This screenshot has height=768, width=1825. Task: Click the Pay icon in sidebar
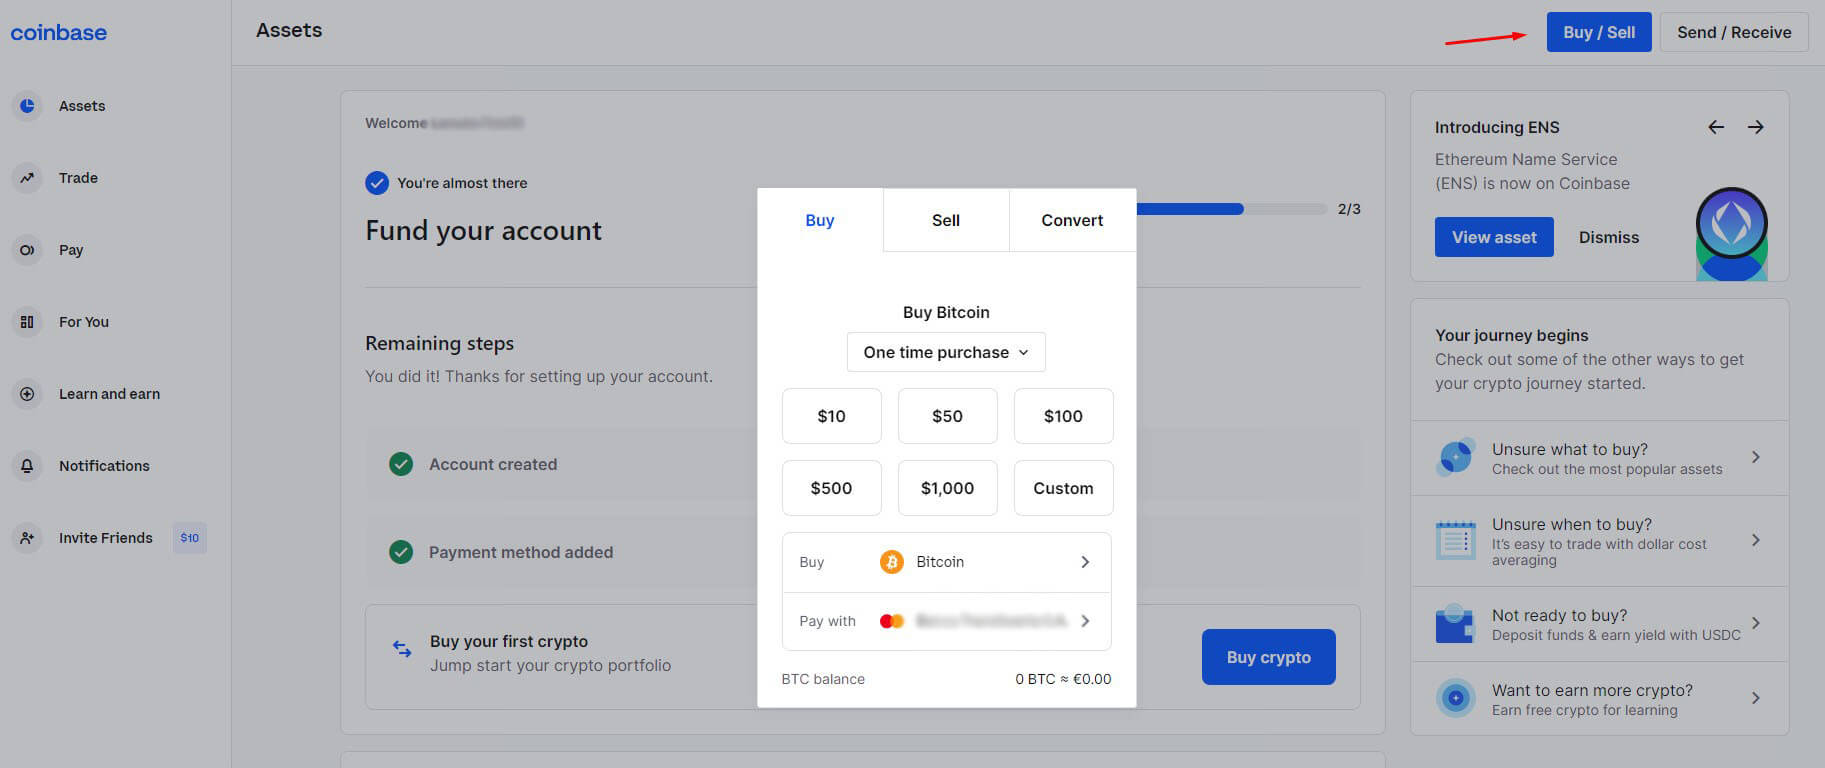pos(27,250)
